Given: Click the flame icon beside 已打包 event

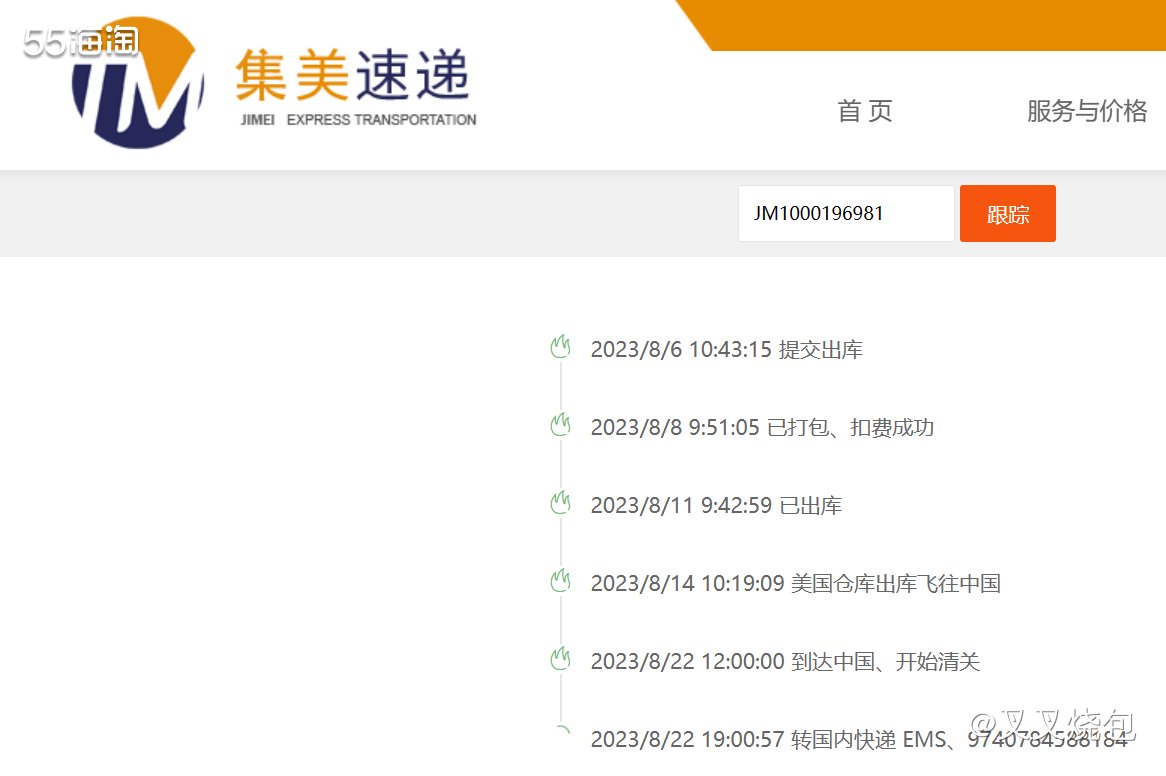Looking at the screenshot, I should coord(560,424).
